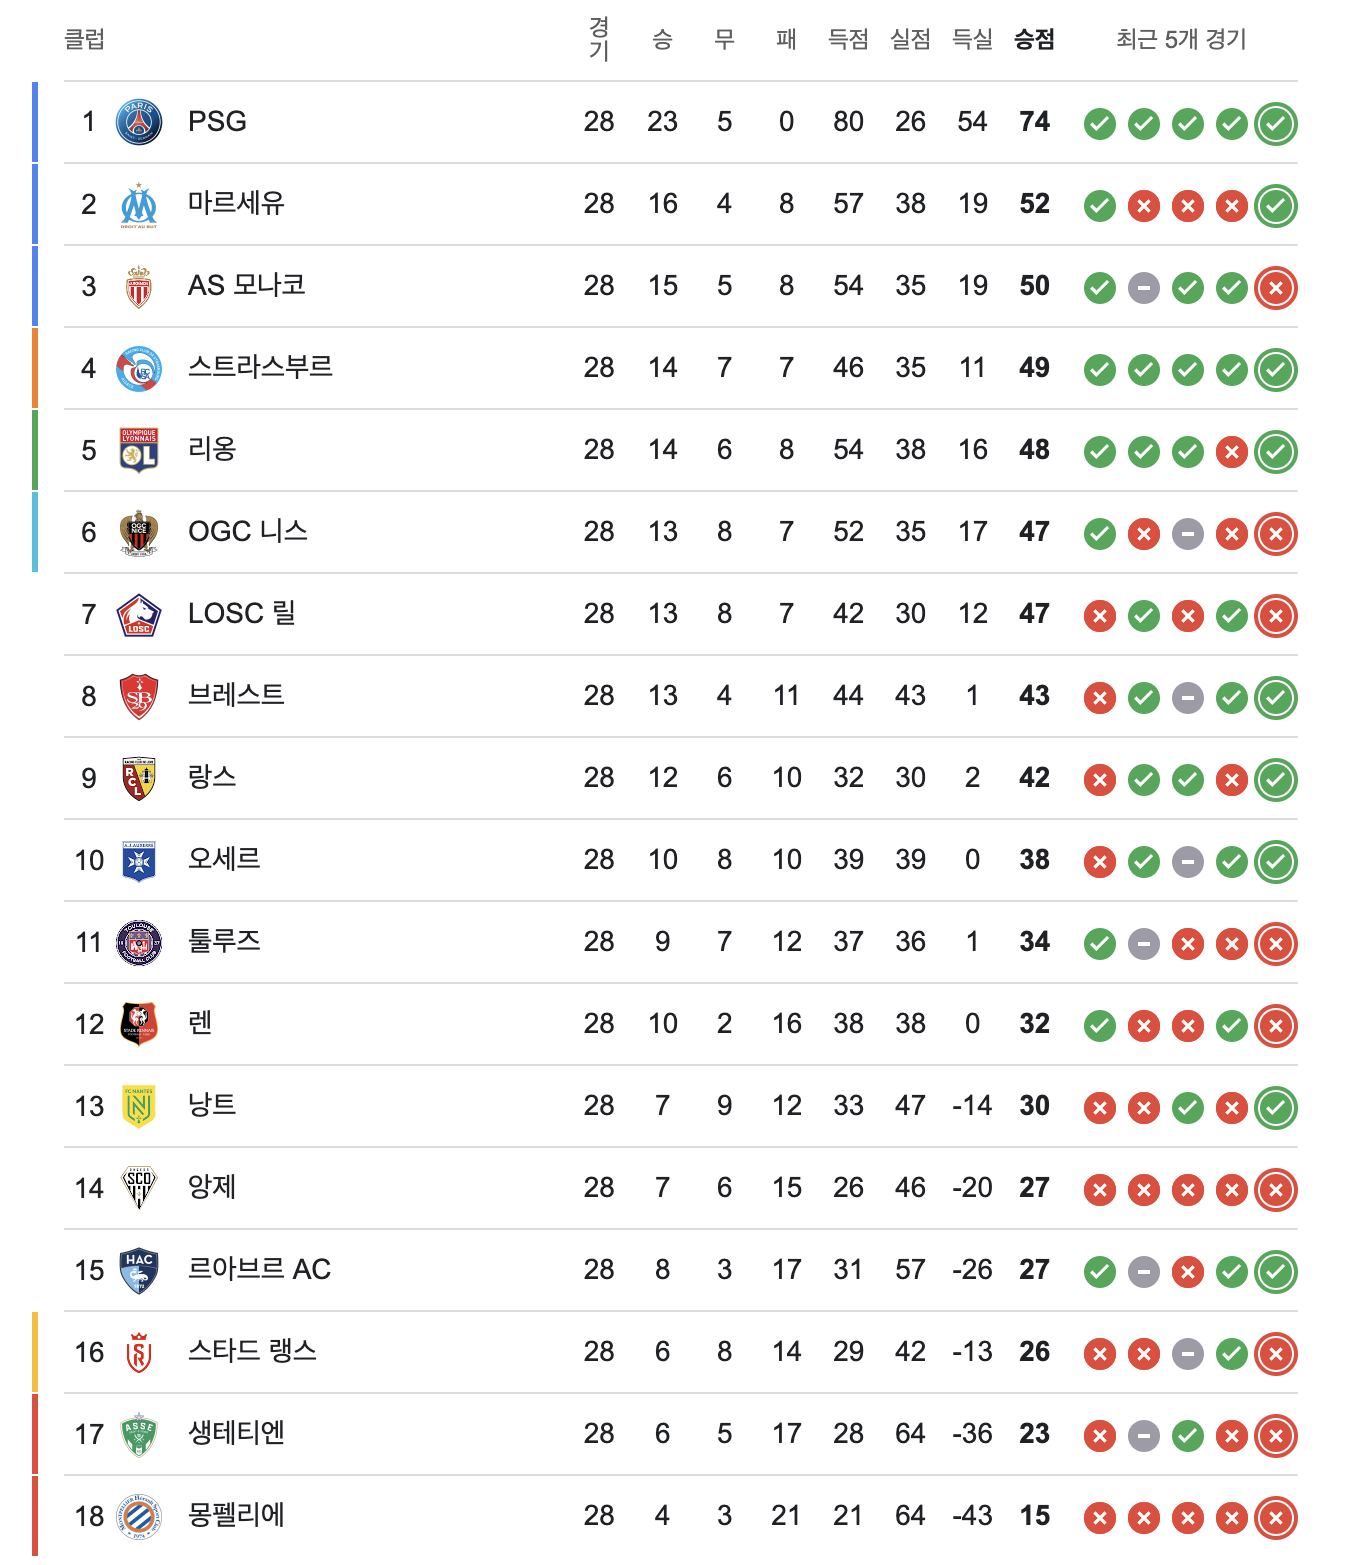1356x1565 pixels.
Task: Open the 브레스트 team name link
Action: pyautogui.click(x=236, y=695)
